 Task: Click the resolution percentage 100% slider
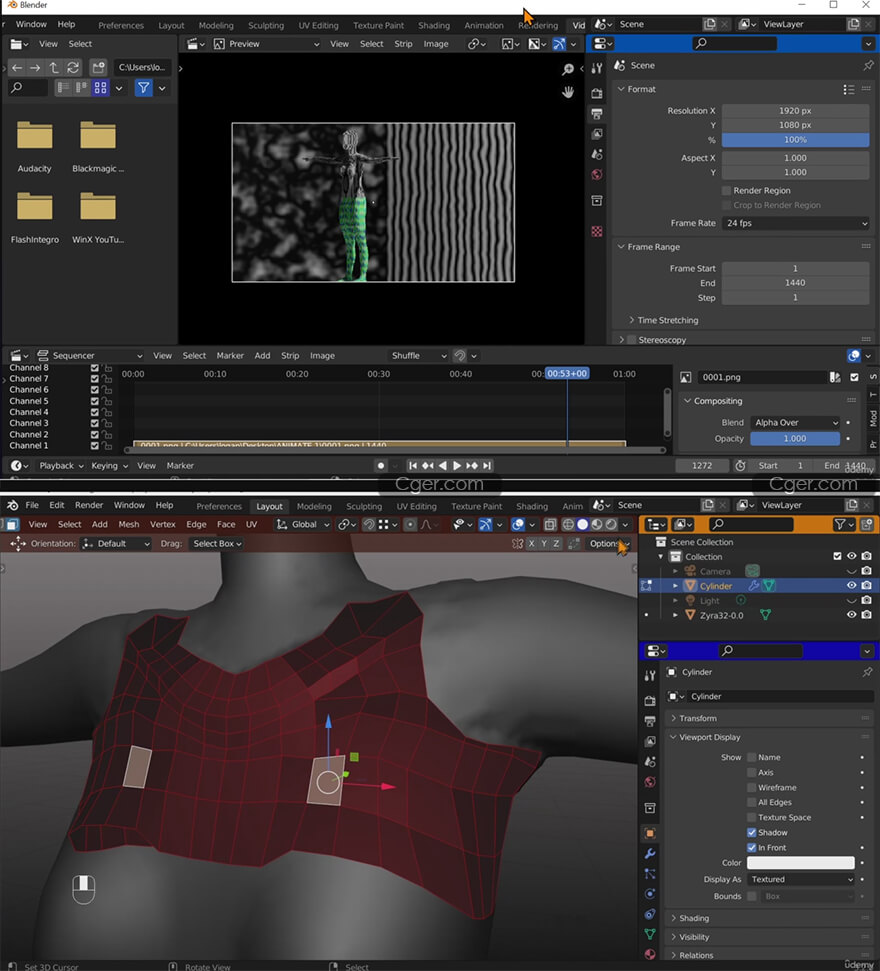point(795,140)
